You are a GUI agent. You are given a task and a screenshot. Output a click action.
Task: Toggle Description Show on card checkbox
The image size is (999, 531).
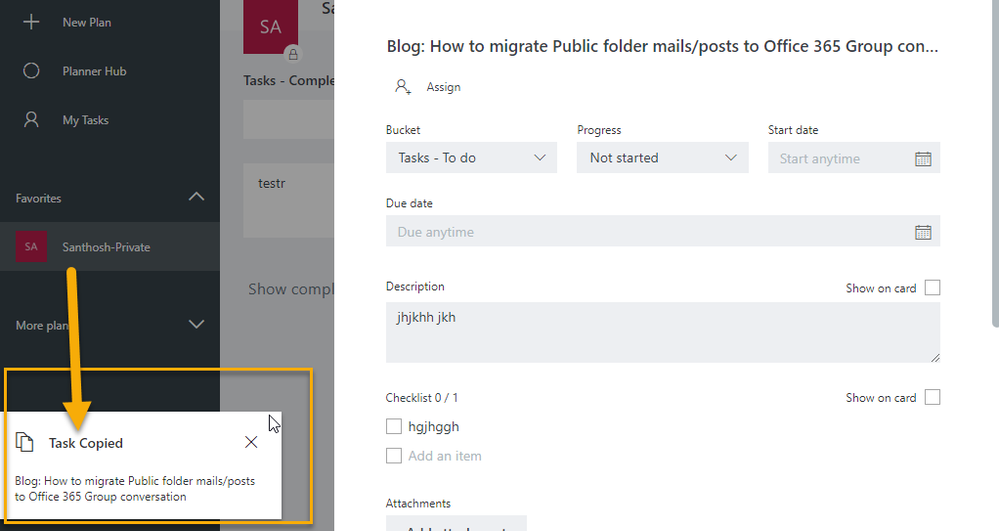point(932,287)
